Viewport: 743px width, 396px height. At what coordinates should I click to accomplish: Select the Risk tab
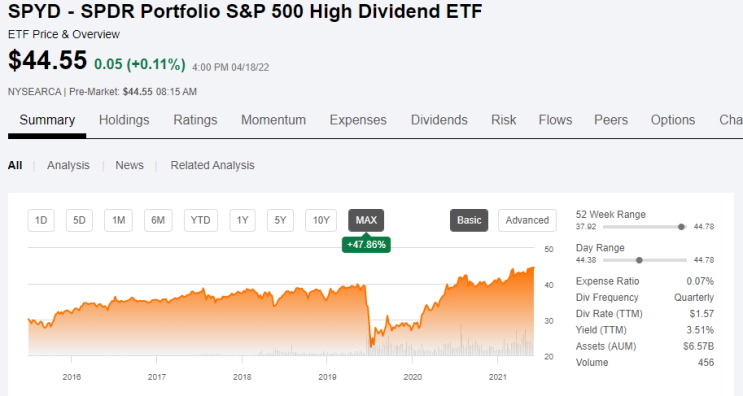(x=503, y=120)
